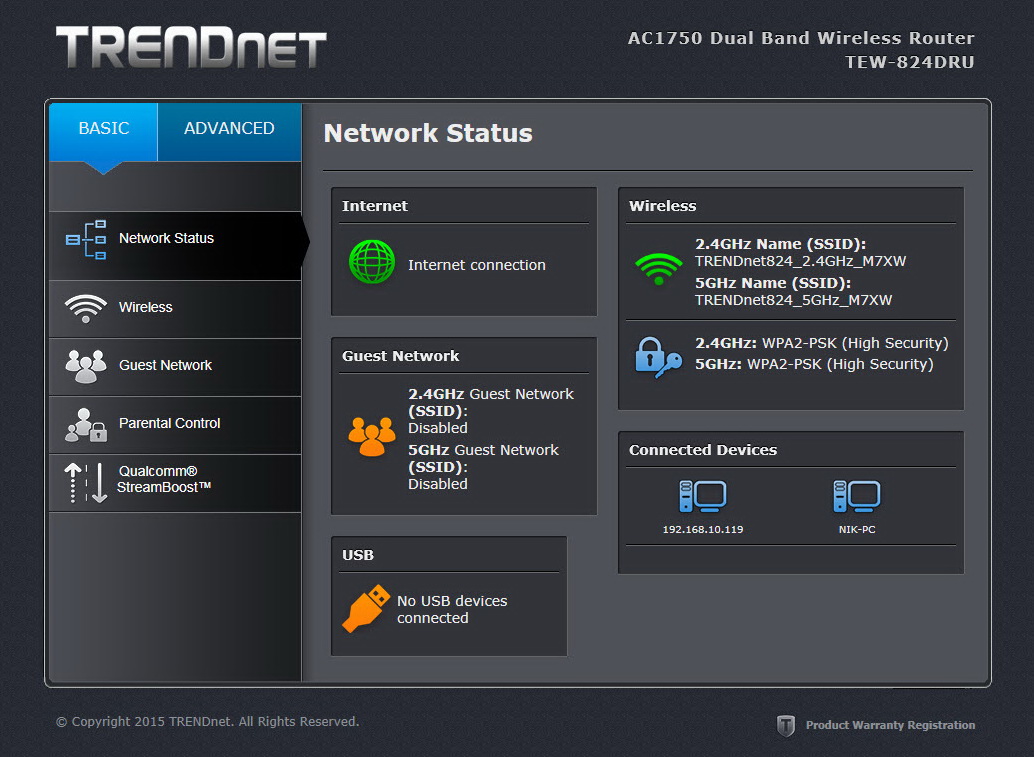Open the Wireless sidebar menu item
This screenshot has width=1034, height=757.
pos(175,309)
